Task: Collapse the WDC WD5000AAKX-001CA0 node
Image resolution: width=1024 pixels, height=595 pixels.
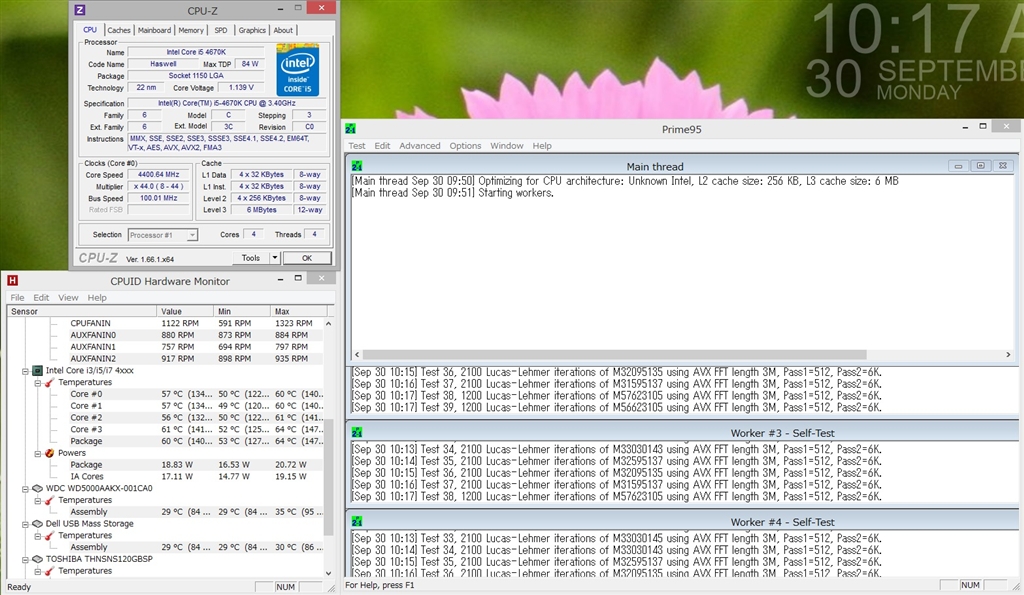Action: (x=25, y=489)
